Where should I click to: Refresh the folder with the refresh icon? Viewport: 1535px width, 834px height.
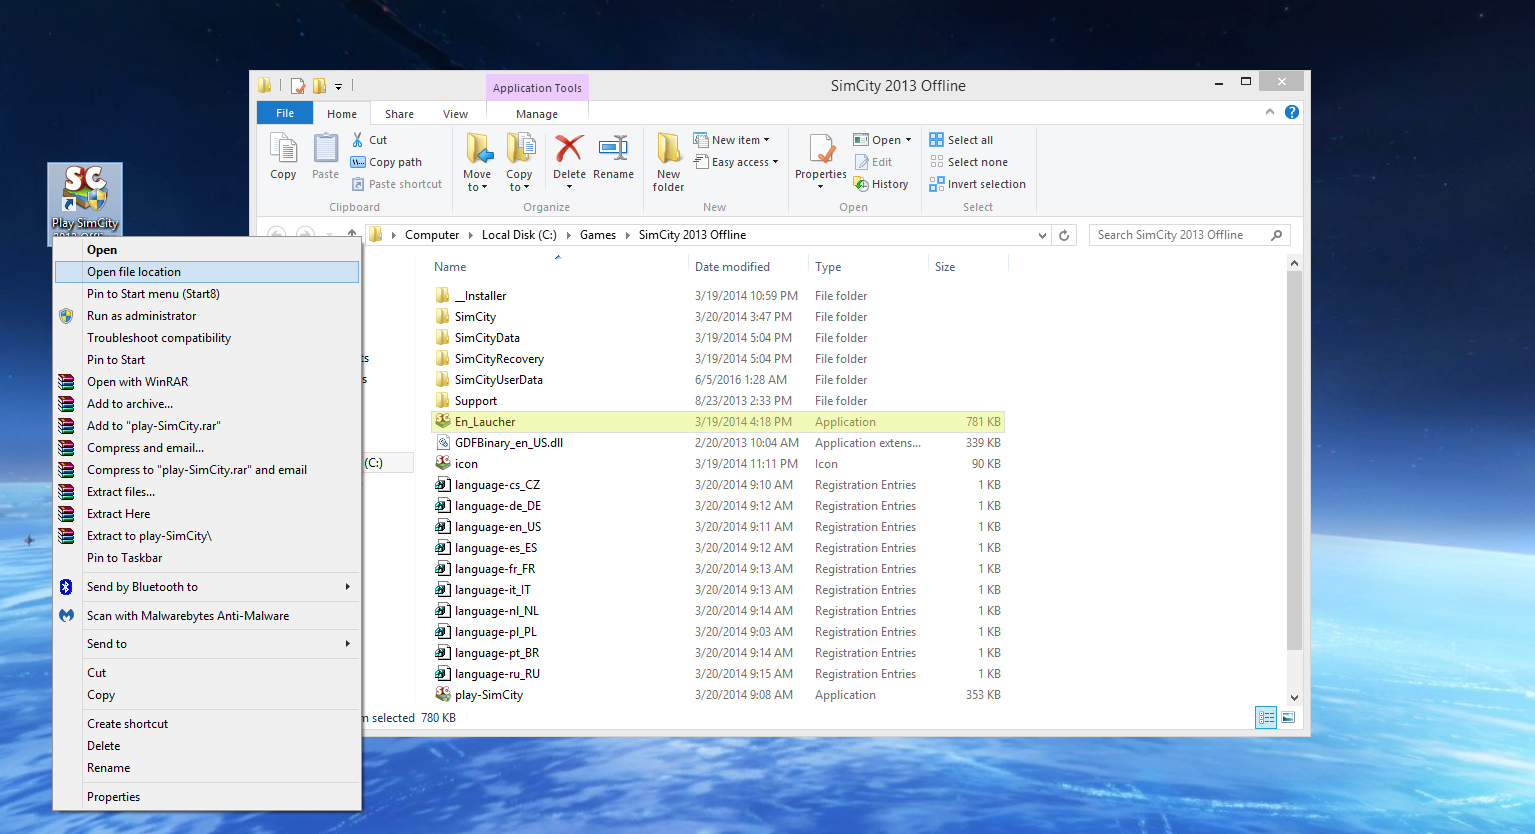(x=1064, y=234)
